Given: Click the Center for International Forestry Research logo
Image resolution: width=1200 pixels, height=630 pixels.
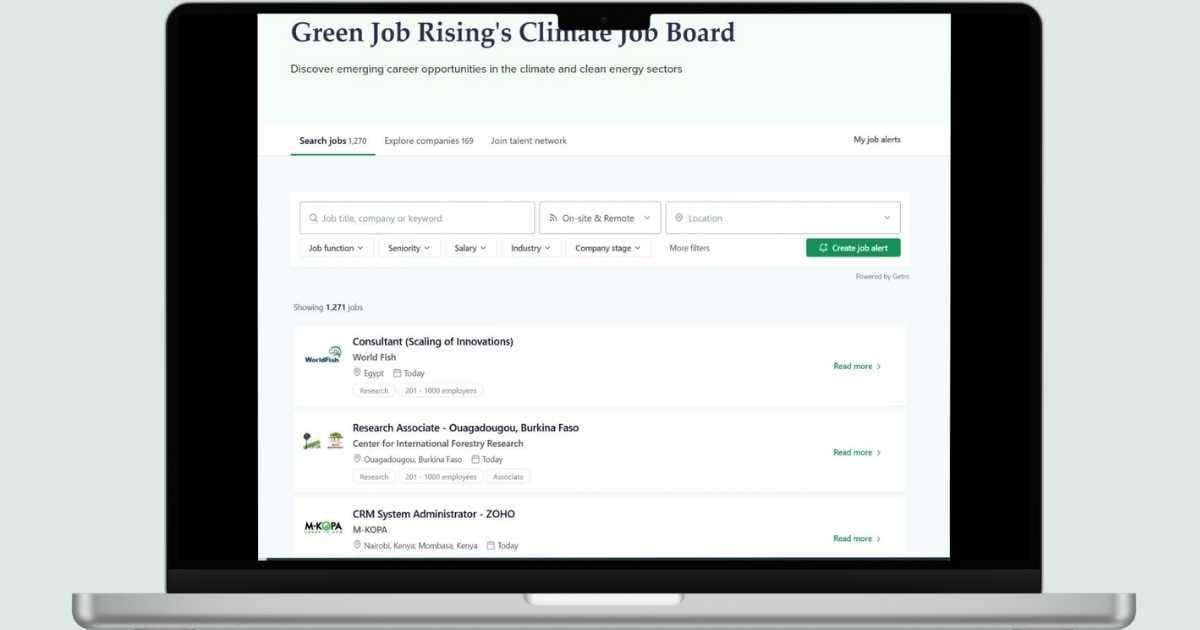Looking at the screenshot, I should tap(323, 441).
